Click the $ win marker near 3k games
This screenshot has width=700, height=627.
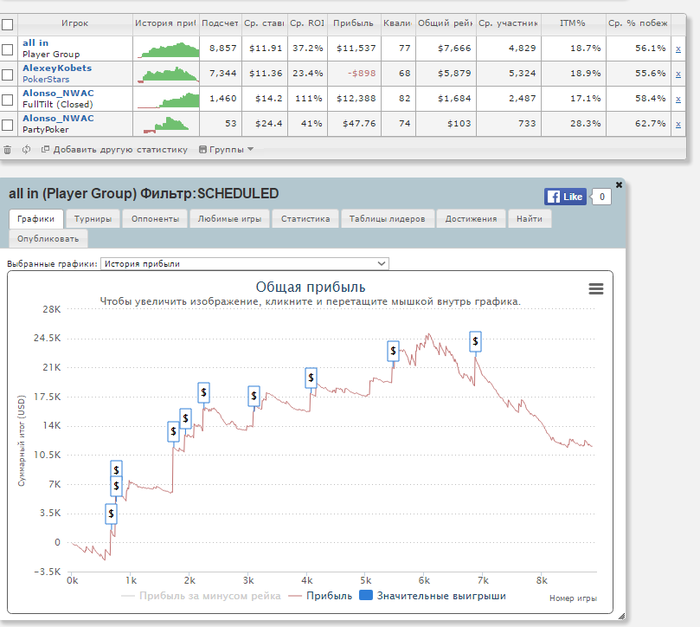click(x=254, y=396)
